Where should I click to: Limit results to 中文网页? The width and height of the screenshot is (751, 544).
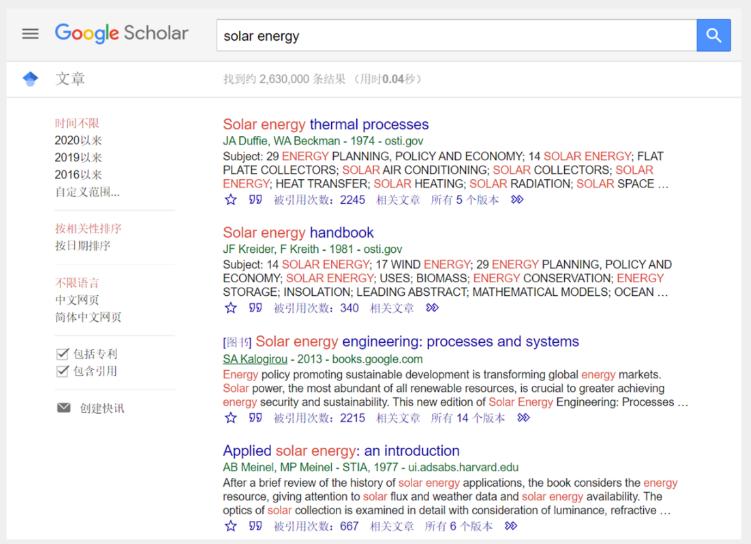(x=77, y=300)
